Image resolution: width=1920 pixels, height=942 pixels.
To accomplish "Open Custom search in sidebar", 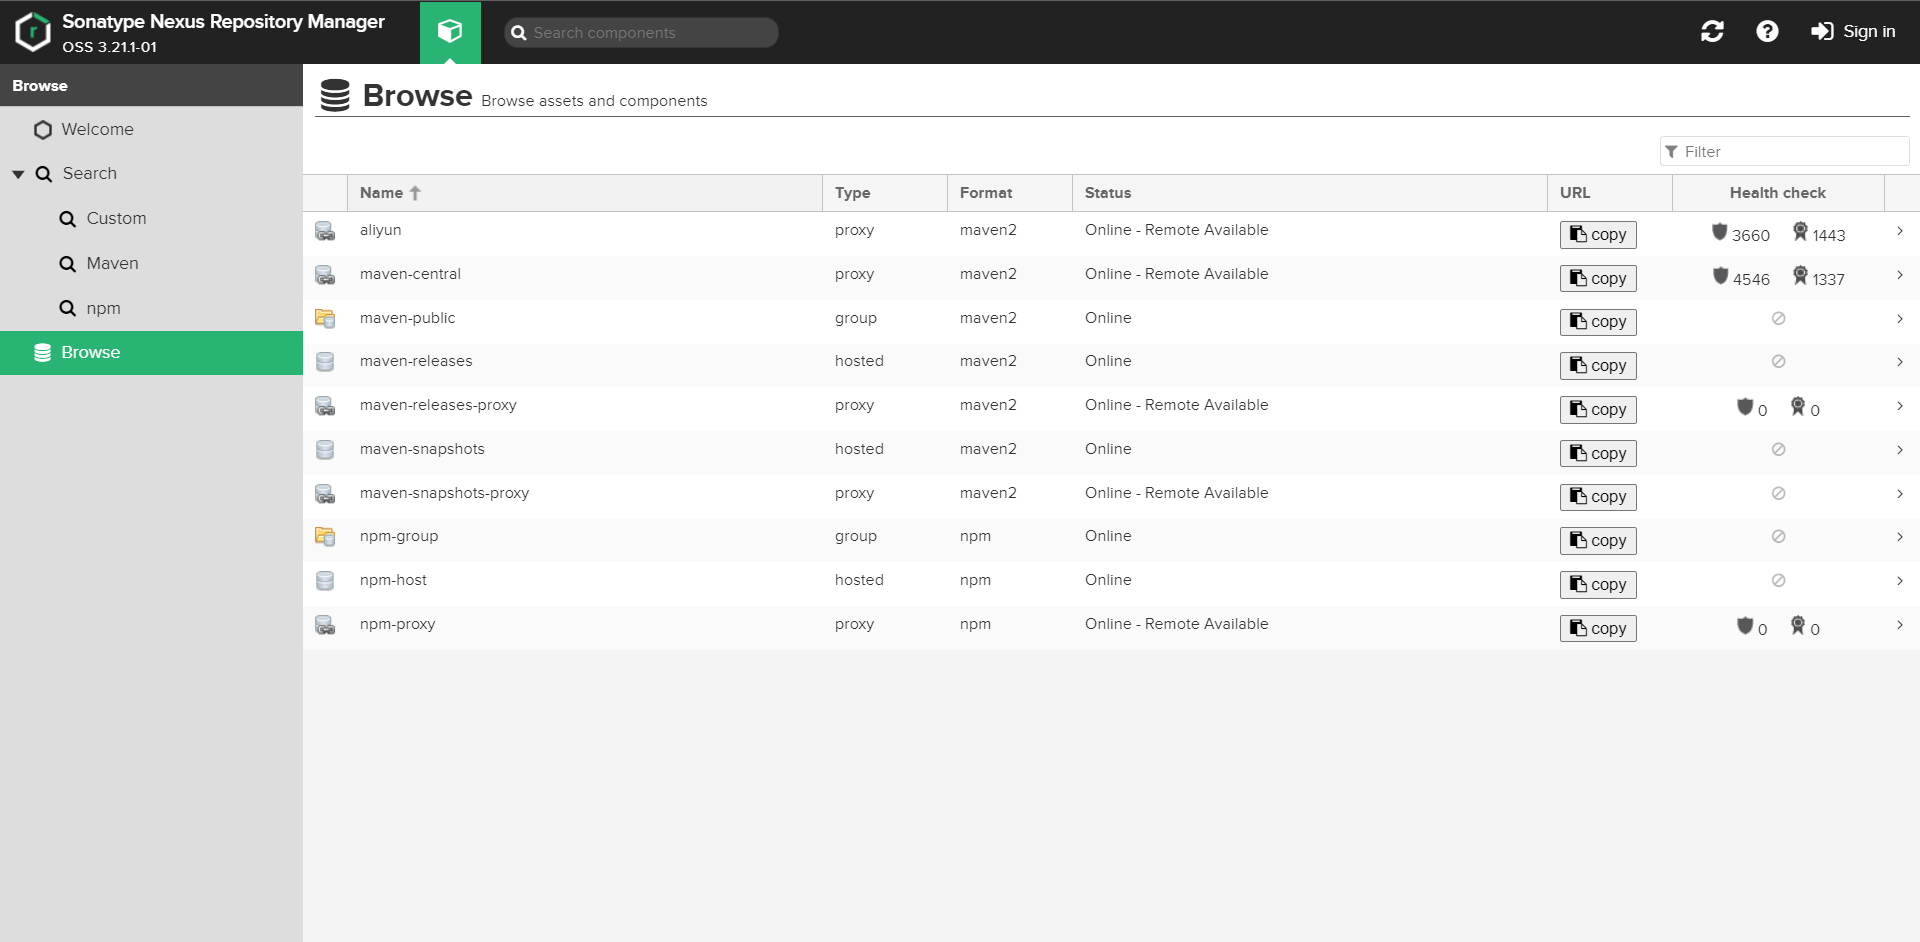I will pos(151,219).
